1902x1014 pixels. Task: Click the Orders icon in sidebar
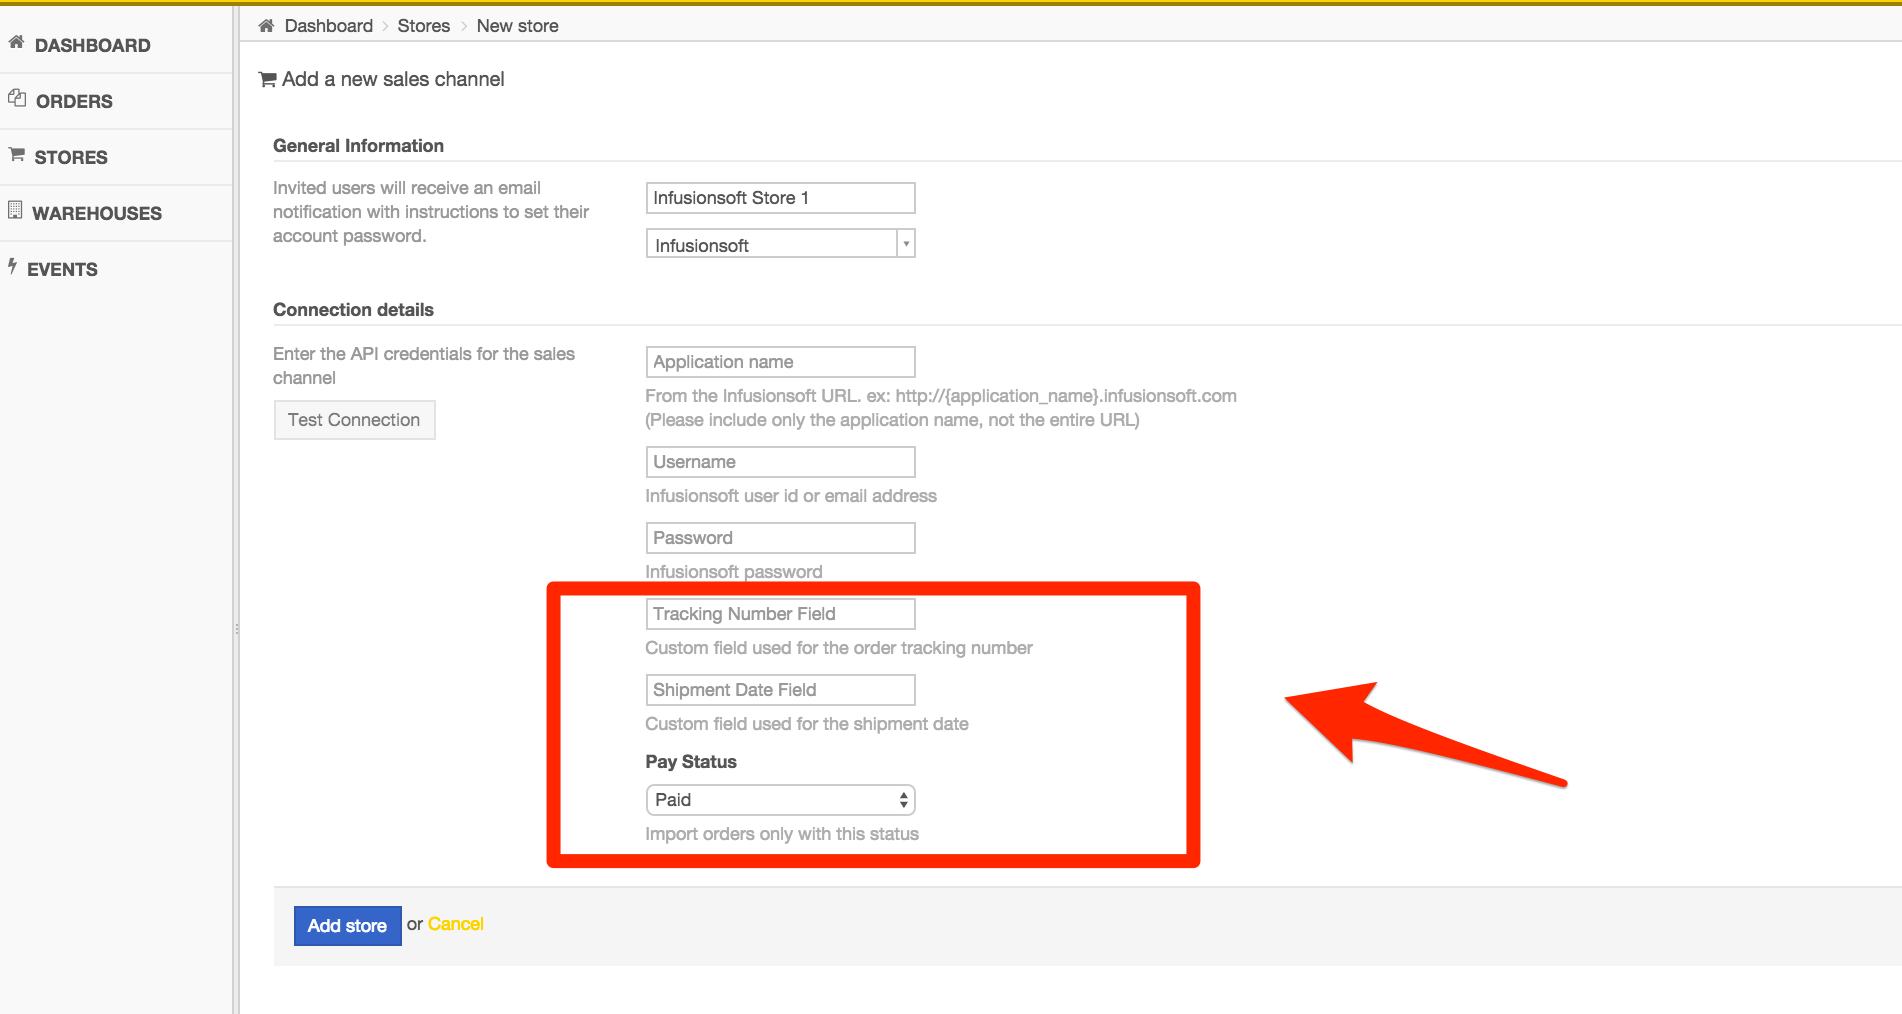tap(17, 98)
